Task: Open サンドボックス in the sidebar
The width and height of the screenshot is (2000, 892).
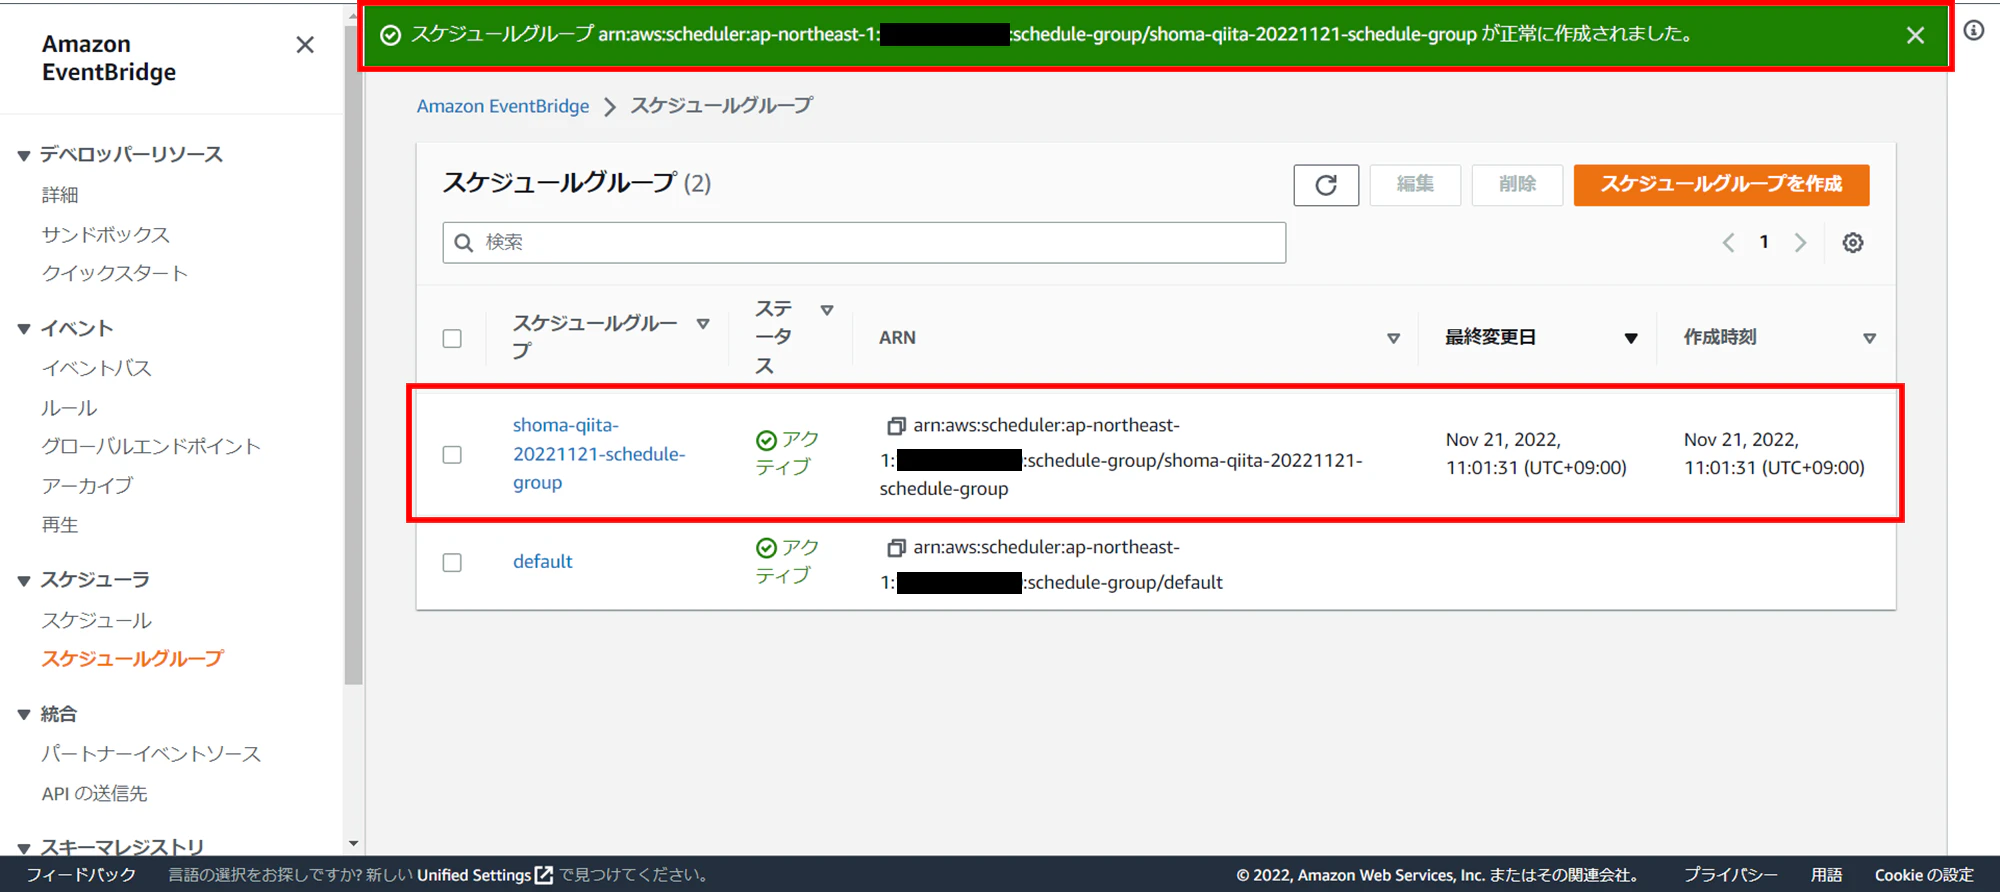Action: click(x=106, y=235)
